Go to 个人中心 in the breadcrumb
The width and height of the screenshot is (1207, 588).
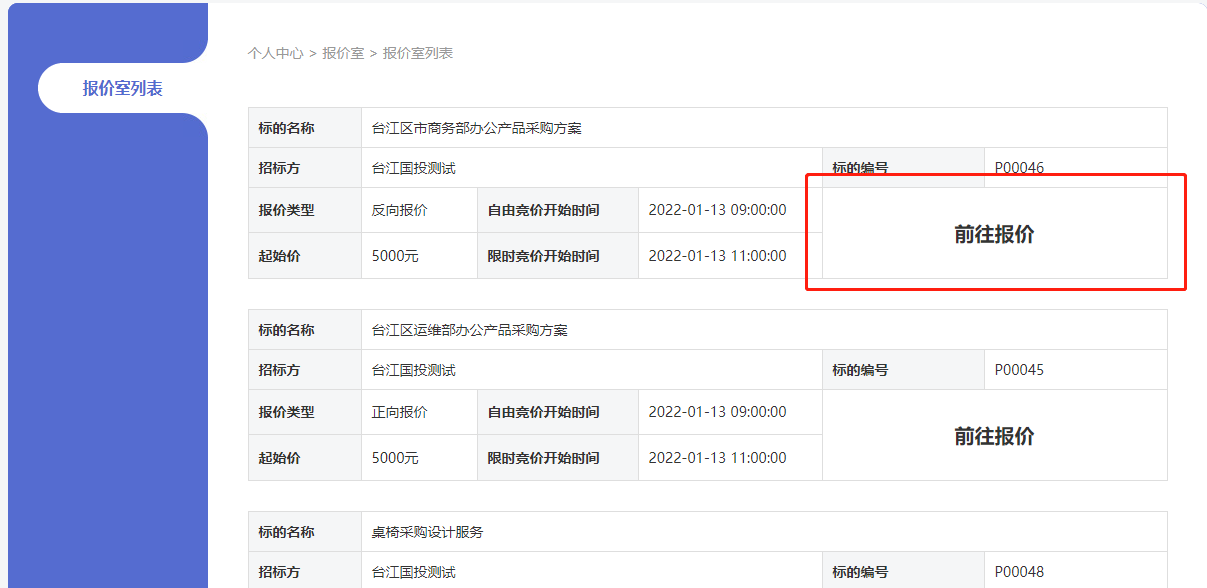[x=275, y=53]
